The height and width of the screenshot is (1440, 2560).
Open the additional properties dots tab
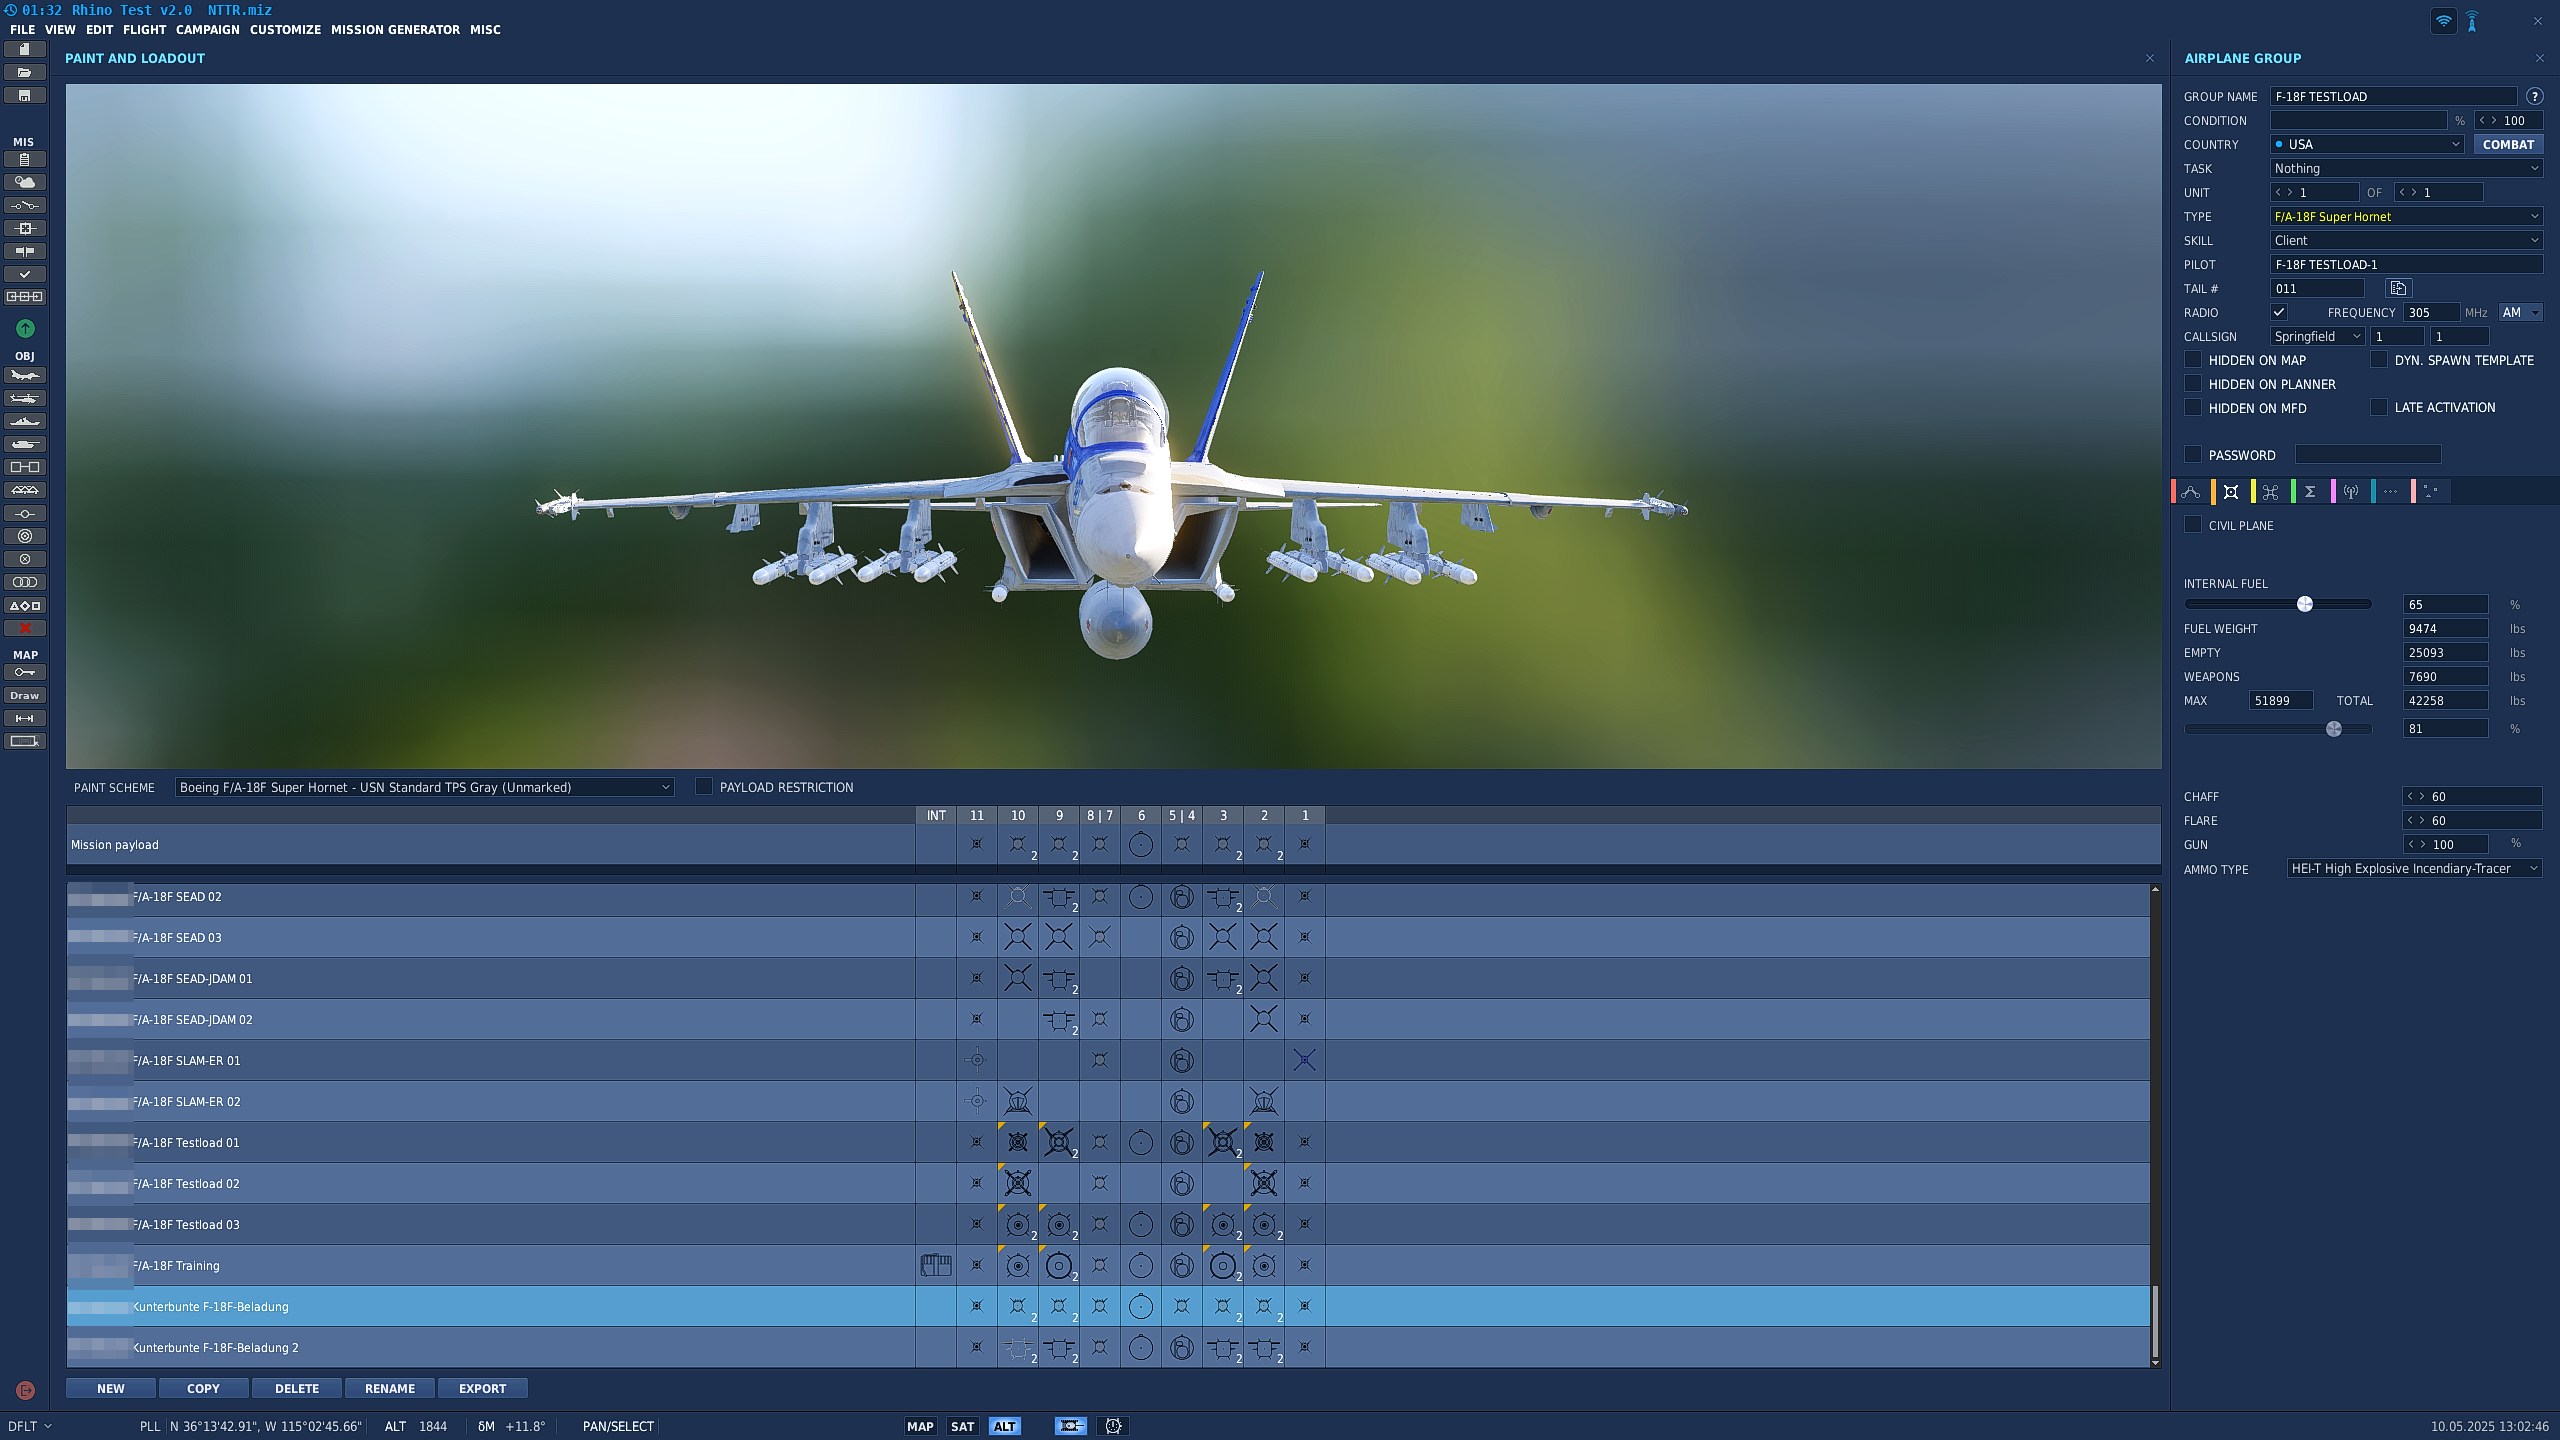[2390, 491]
